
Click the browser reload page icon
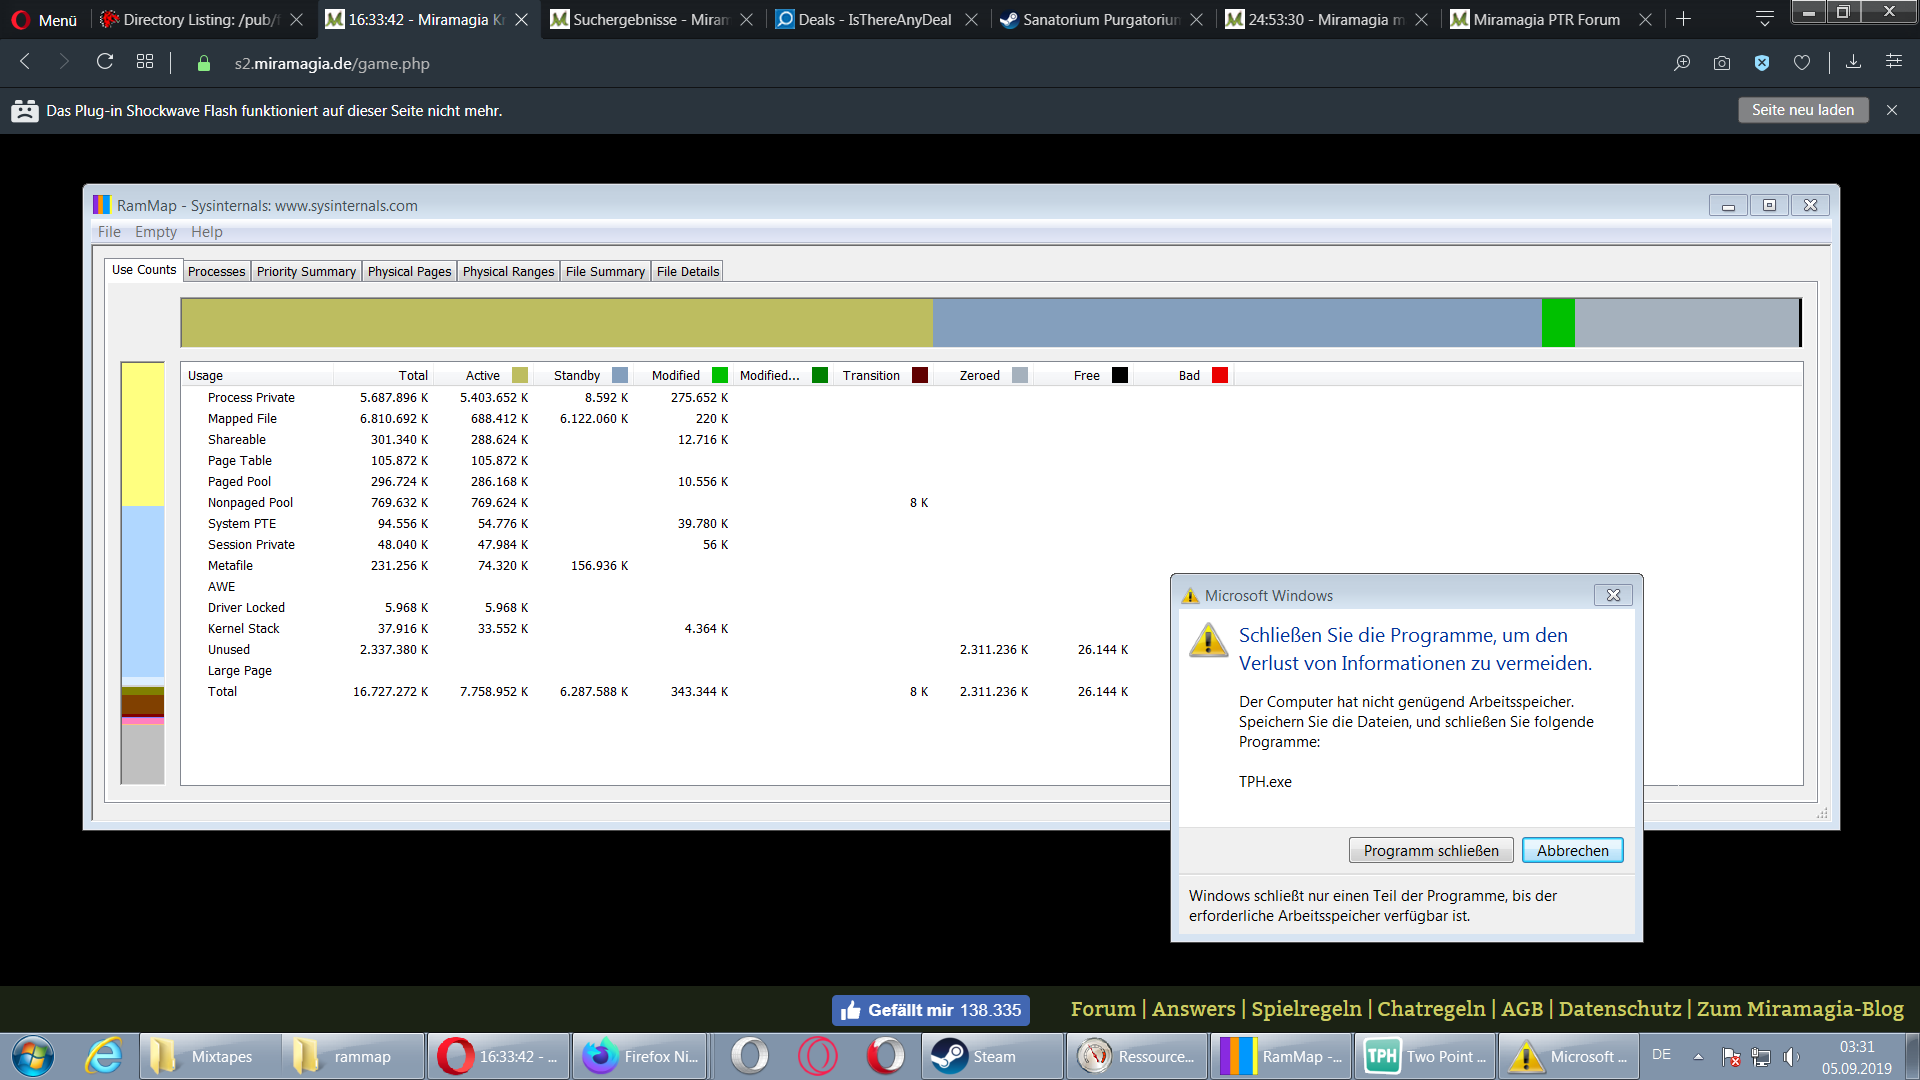105,62
